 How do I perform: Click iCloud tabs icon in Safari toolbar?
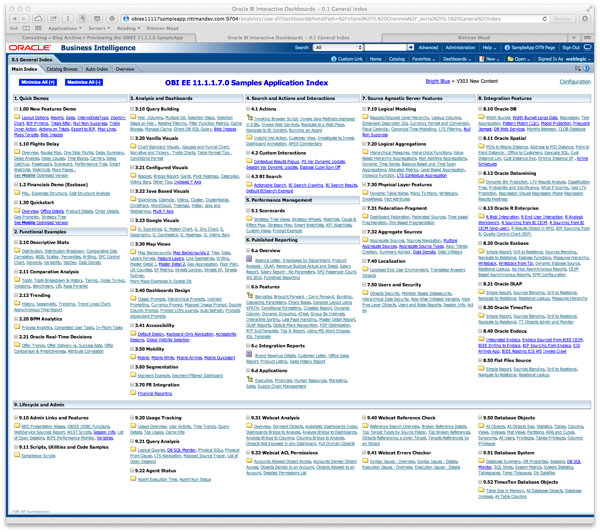click(x=39, y=18)
